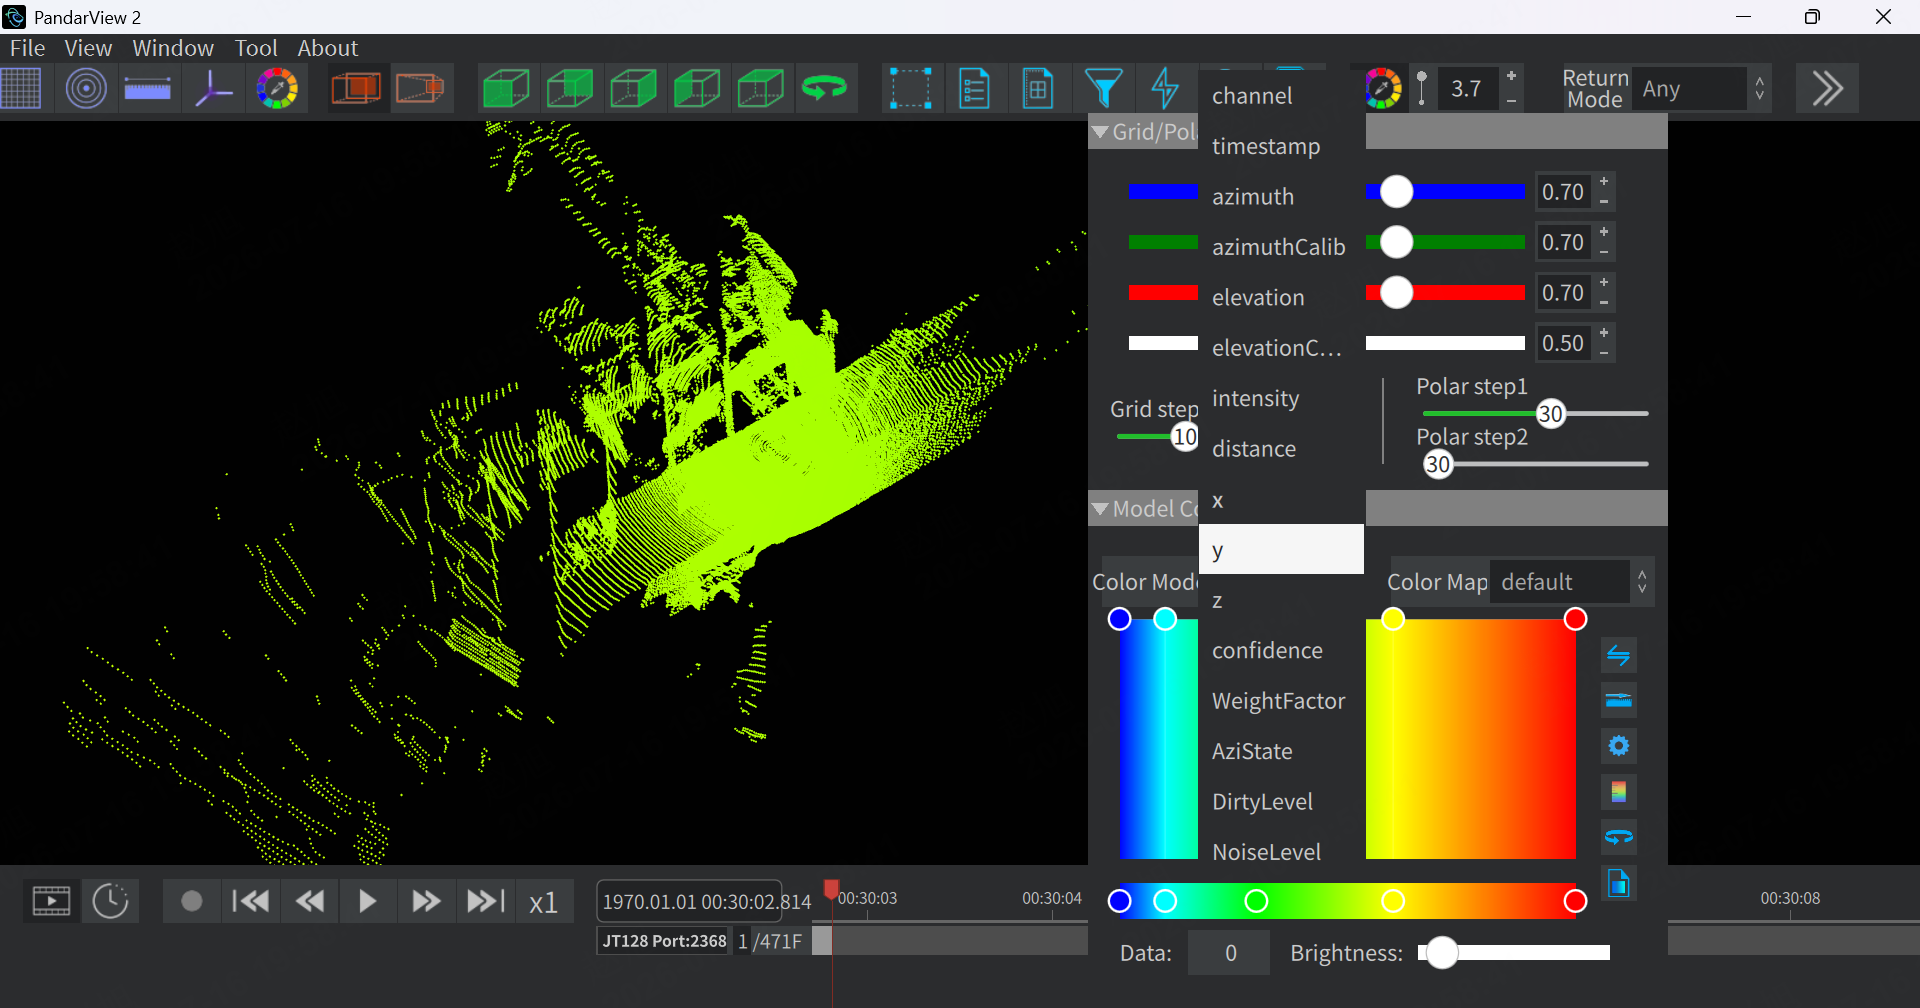Click the blue file export icon
This screenshot has height=1008, width=1920.
[1618, 883]
